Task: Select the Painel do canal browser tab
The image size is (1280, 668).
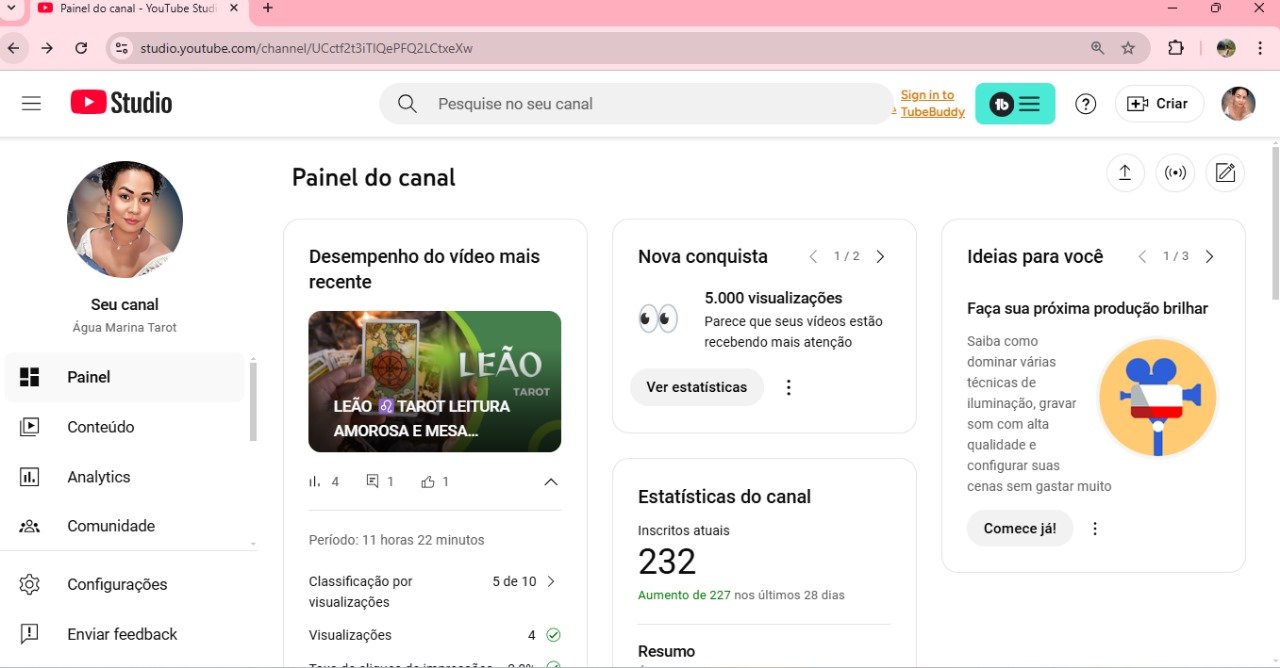Action: pyautogui.click(x=138, y=9)
